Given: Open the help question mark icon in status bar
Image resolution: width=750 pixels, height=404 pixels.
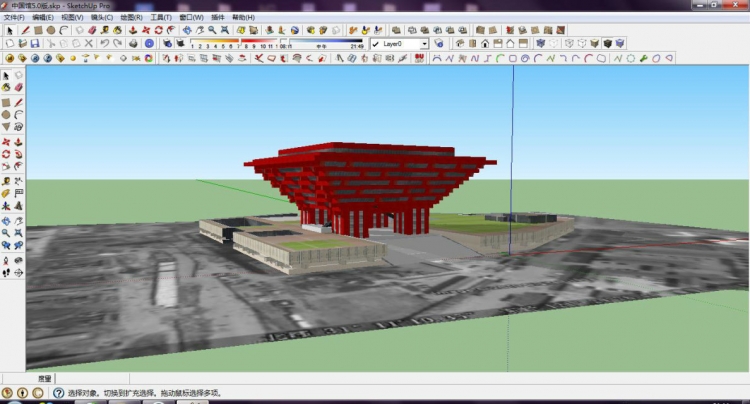Looking at the screenshot, I should 58,393.
